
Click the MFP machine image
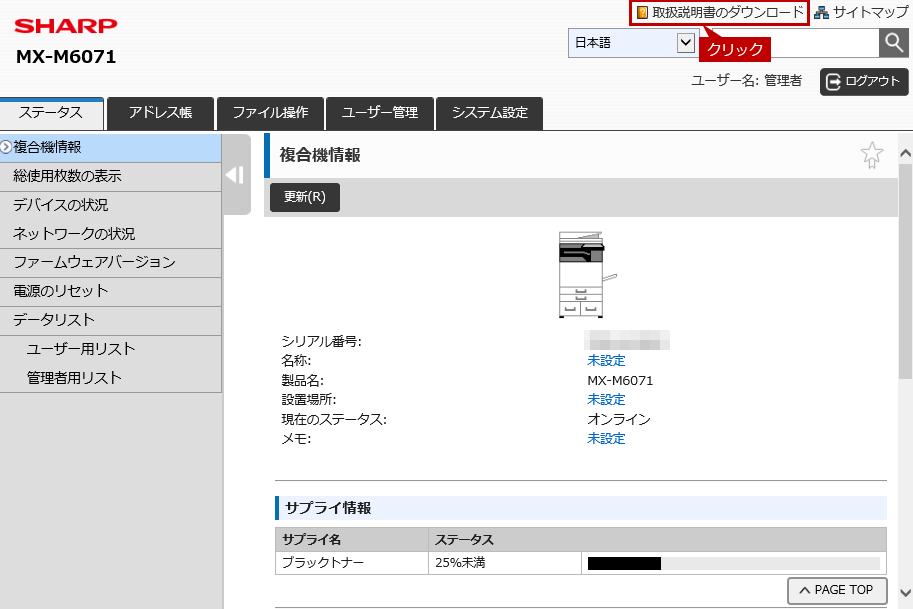tap(586, 274)
